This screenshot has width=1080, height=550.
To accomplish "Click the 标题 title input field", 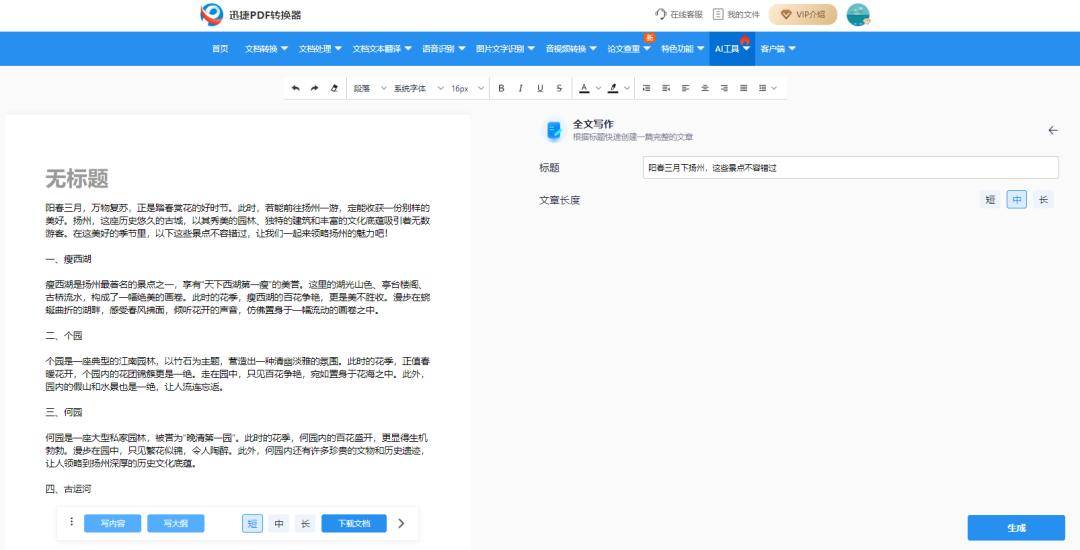I will [x=851, y=167].
